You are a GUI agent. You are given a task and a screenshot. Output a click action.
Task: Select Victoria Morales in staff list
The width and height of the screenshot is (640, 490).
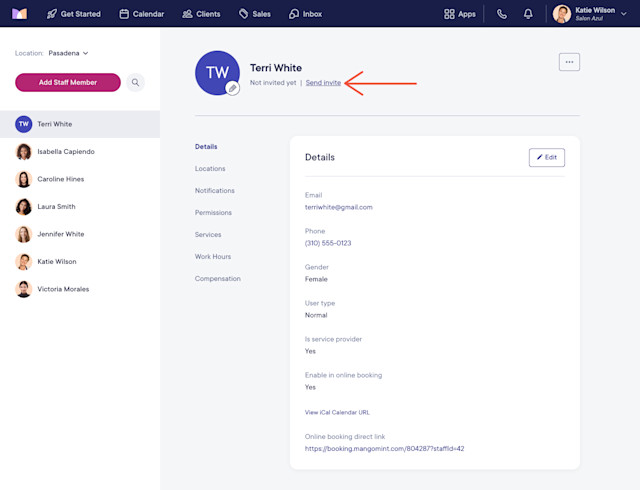(x=80, y=289)
